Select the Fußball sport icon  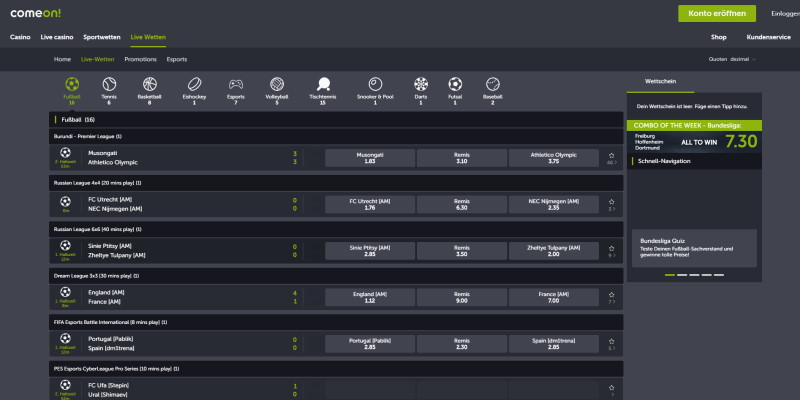[72, 84]
